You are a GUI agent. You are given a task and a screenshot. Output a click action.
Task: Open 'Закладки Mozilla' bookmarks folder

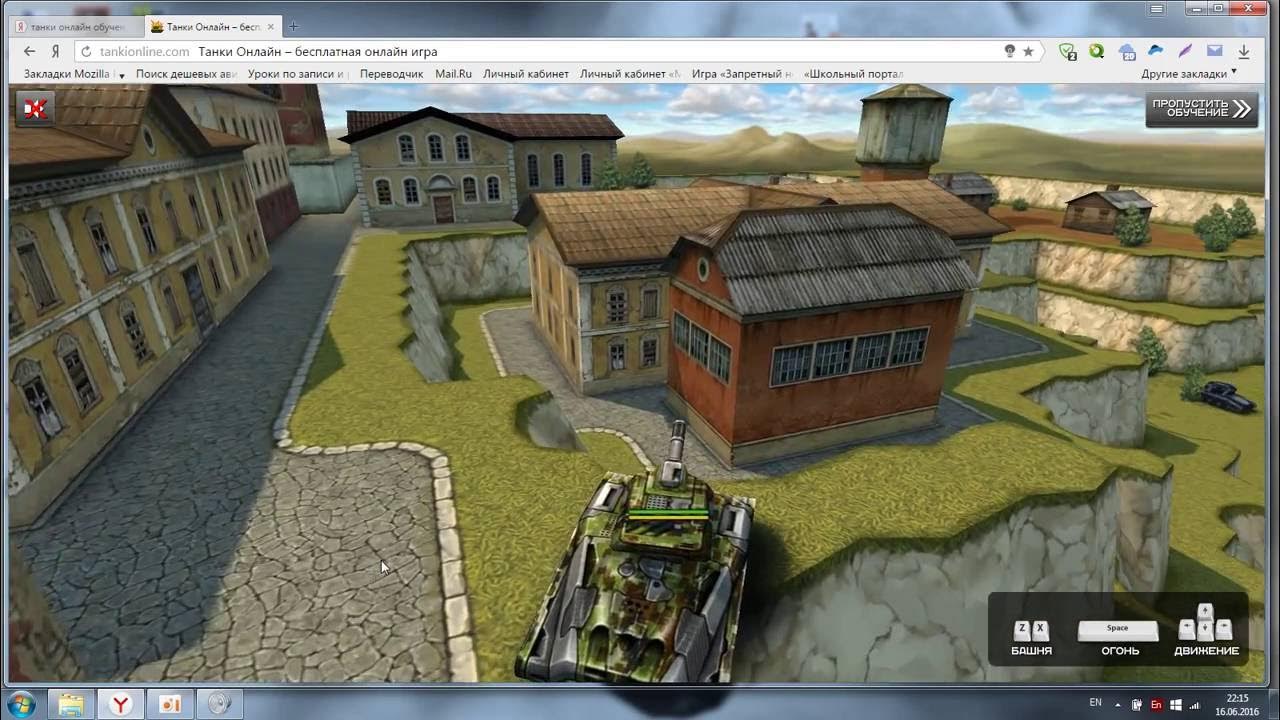[74, 74]
